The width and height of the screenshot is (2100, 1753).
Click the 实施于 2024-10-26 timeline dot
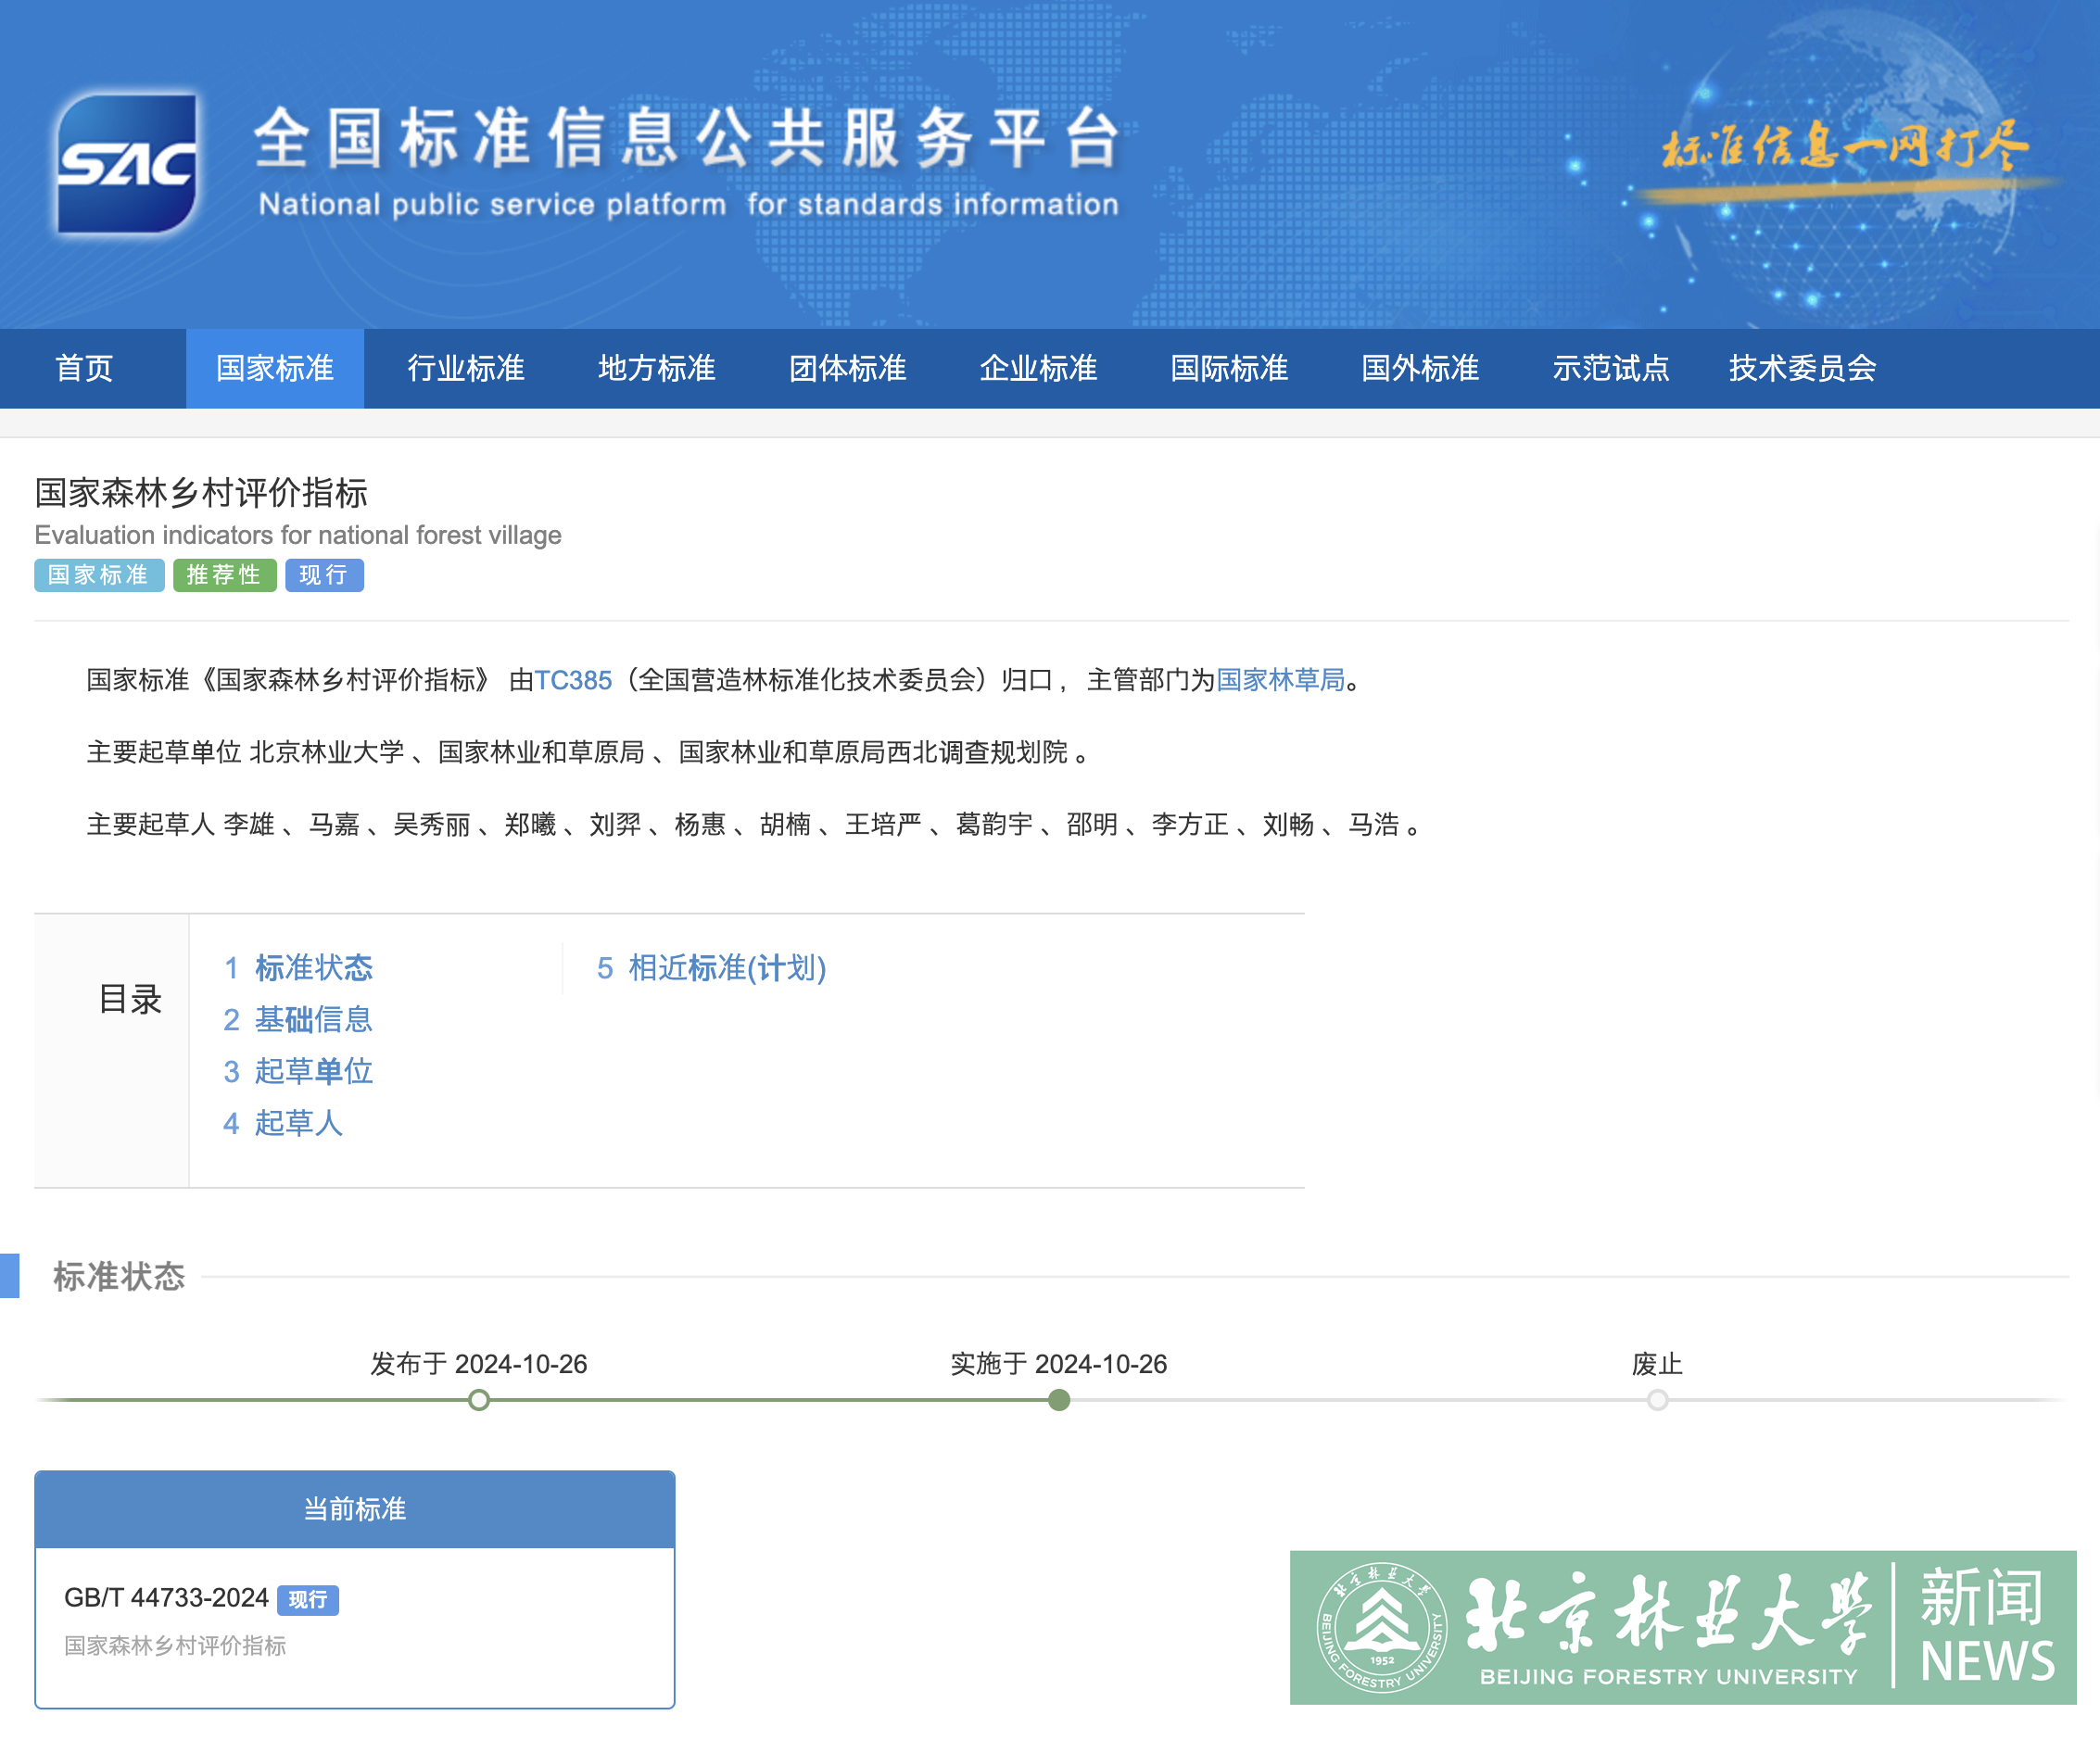pyautogui.click(x=1059, y=1400)
